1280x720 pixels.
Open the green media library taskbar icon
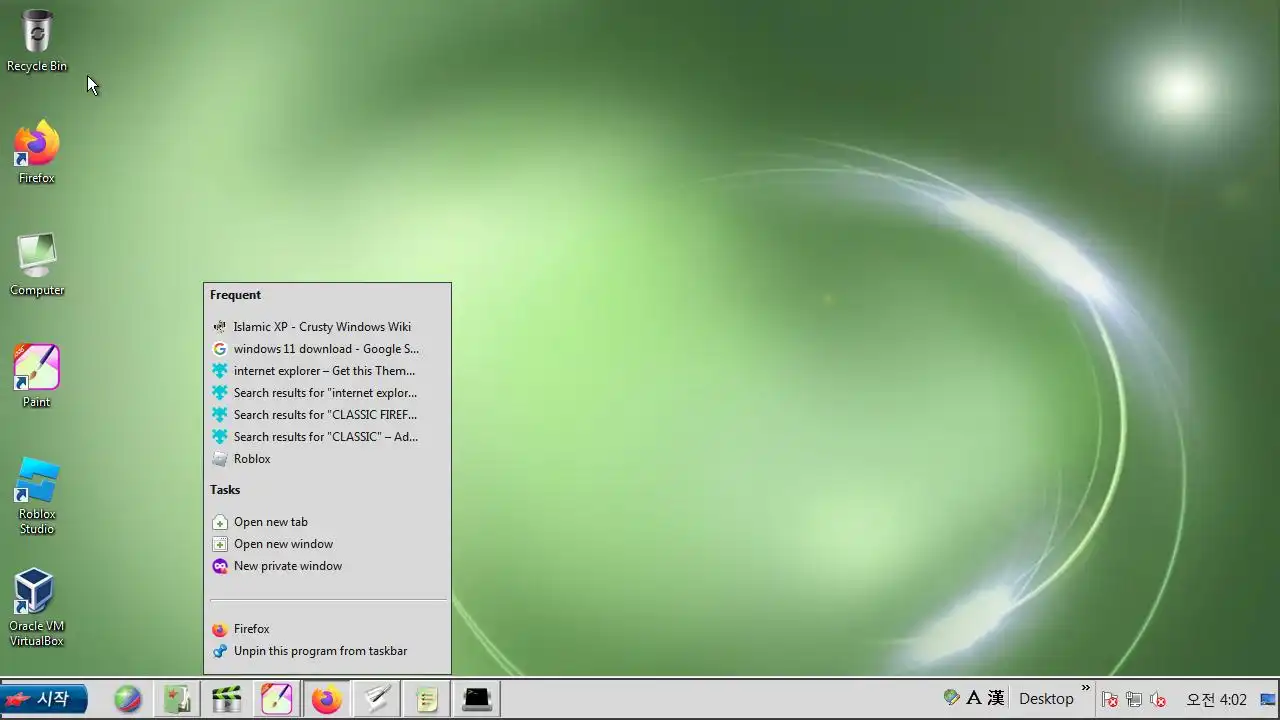tap(177, 699)
